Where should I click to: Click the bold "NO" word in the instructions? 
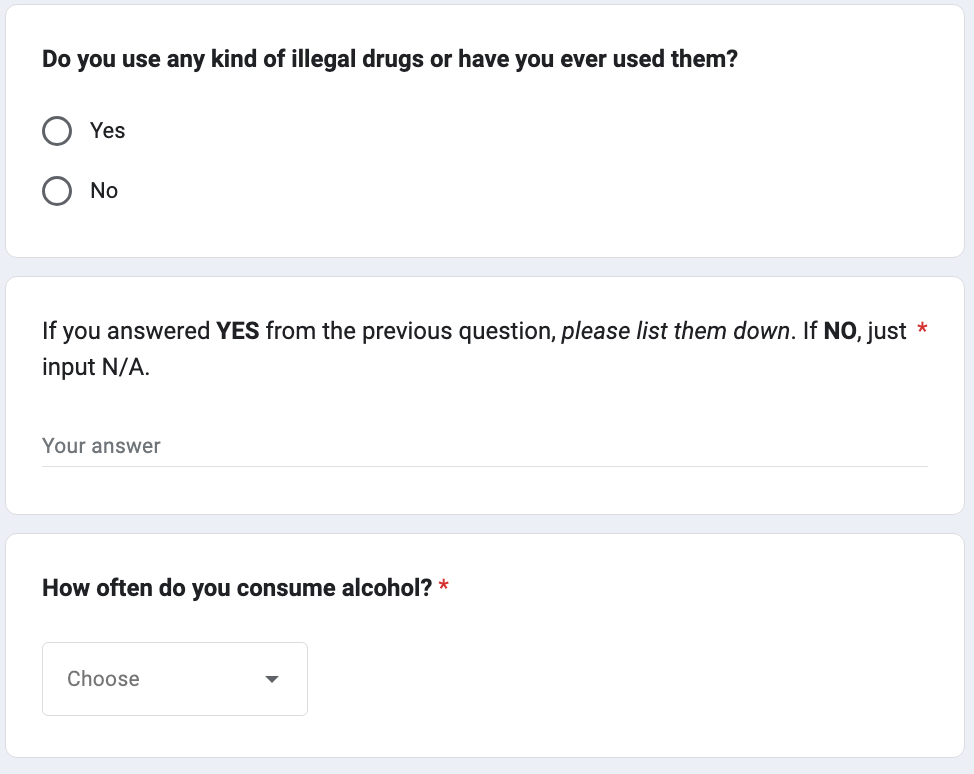840,331
